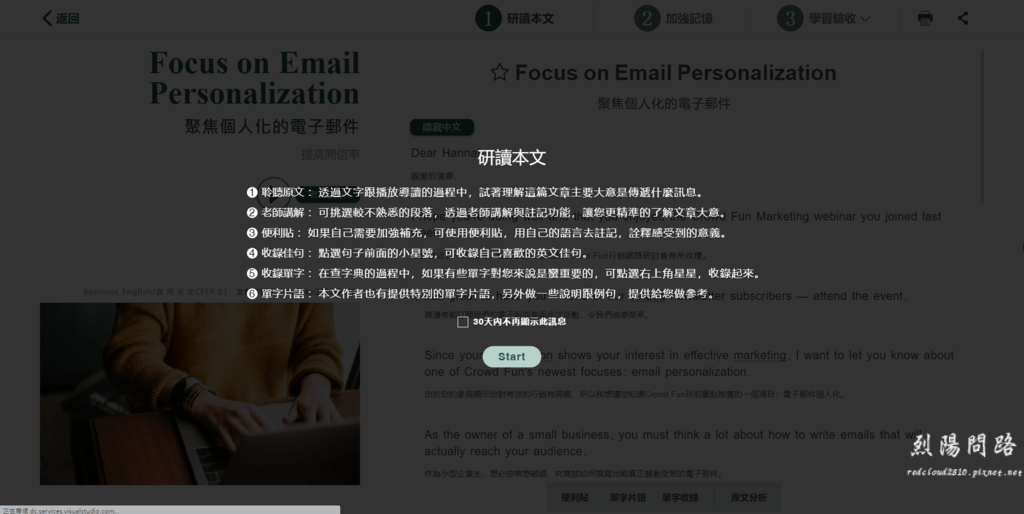Viewport: 1024px width, 514px height.
Task: Click the 聆聽原文 instruction line
Action: point(475,193)
